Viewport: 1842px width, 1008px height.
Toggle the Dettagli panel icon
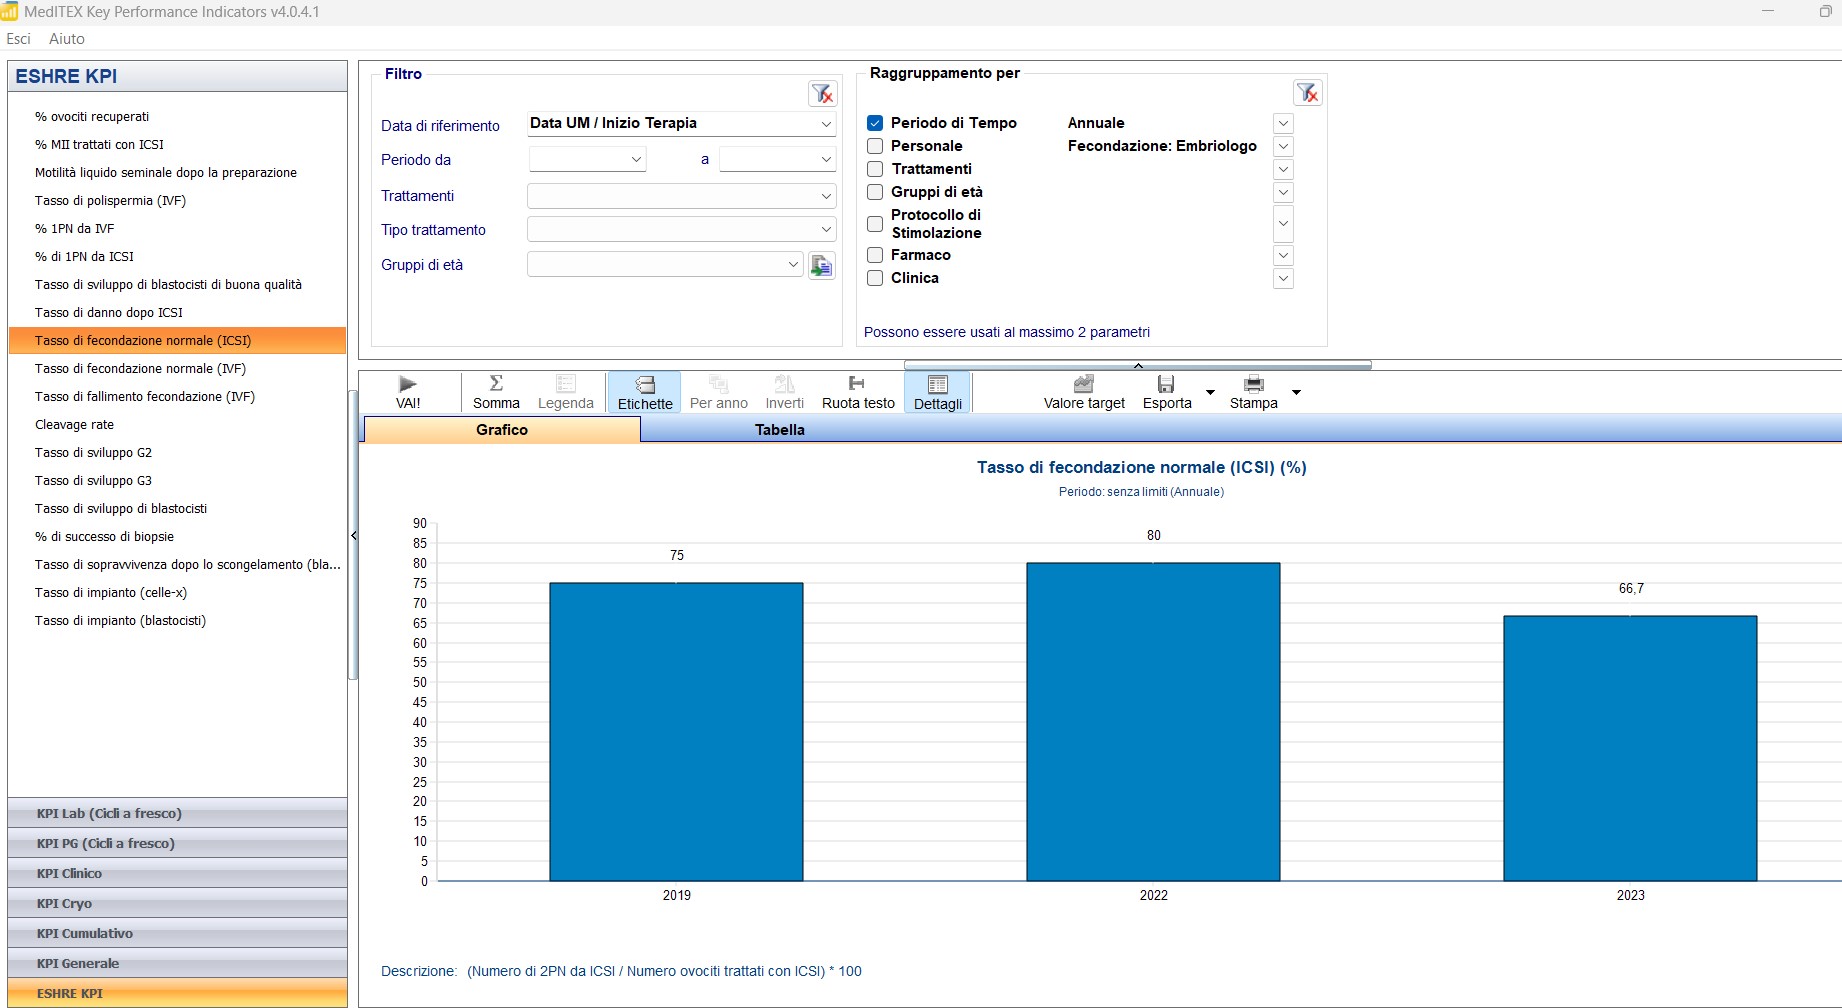[x=937, y=385]
